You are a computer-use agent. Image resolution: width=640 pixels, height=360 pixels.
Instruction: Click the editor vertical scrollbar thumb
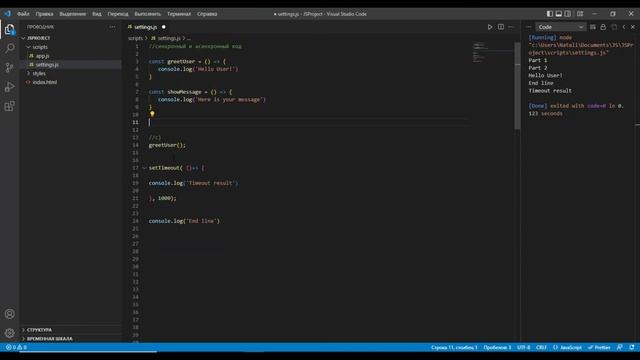pyautogui.click(x=518, y=85)
